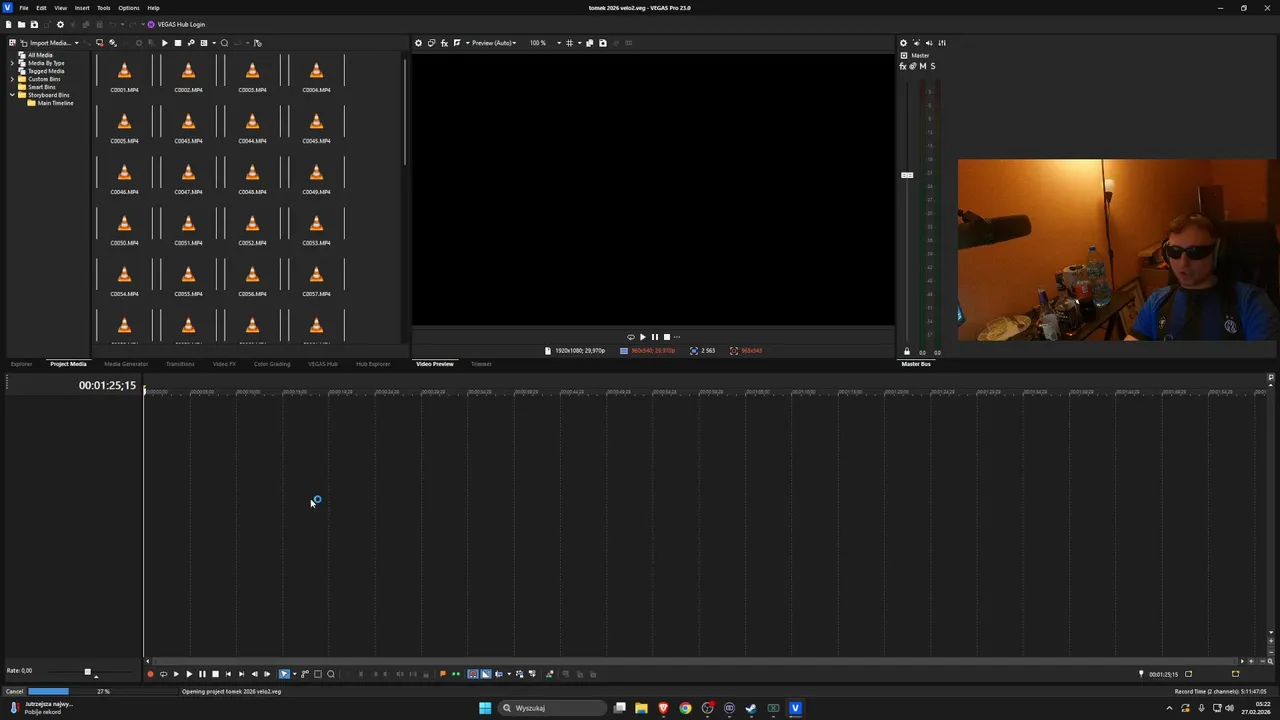Adjust the Master bus volume fader
The height and width of the screenshot is (720, 1280).
pyautogui.click(x=907, y=175)
